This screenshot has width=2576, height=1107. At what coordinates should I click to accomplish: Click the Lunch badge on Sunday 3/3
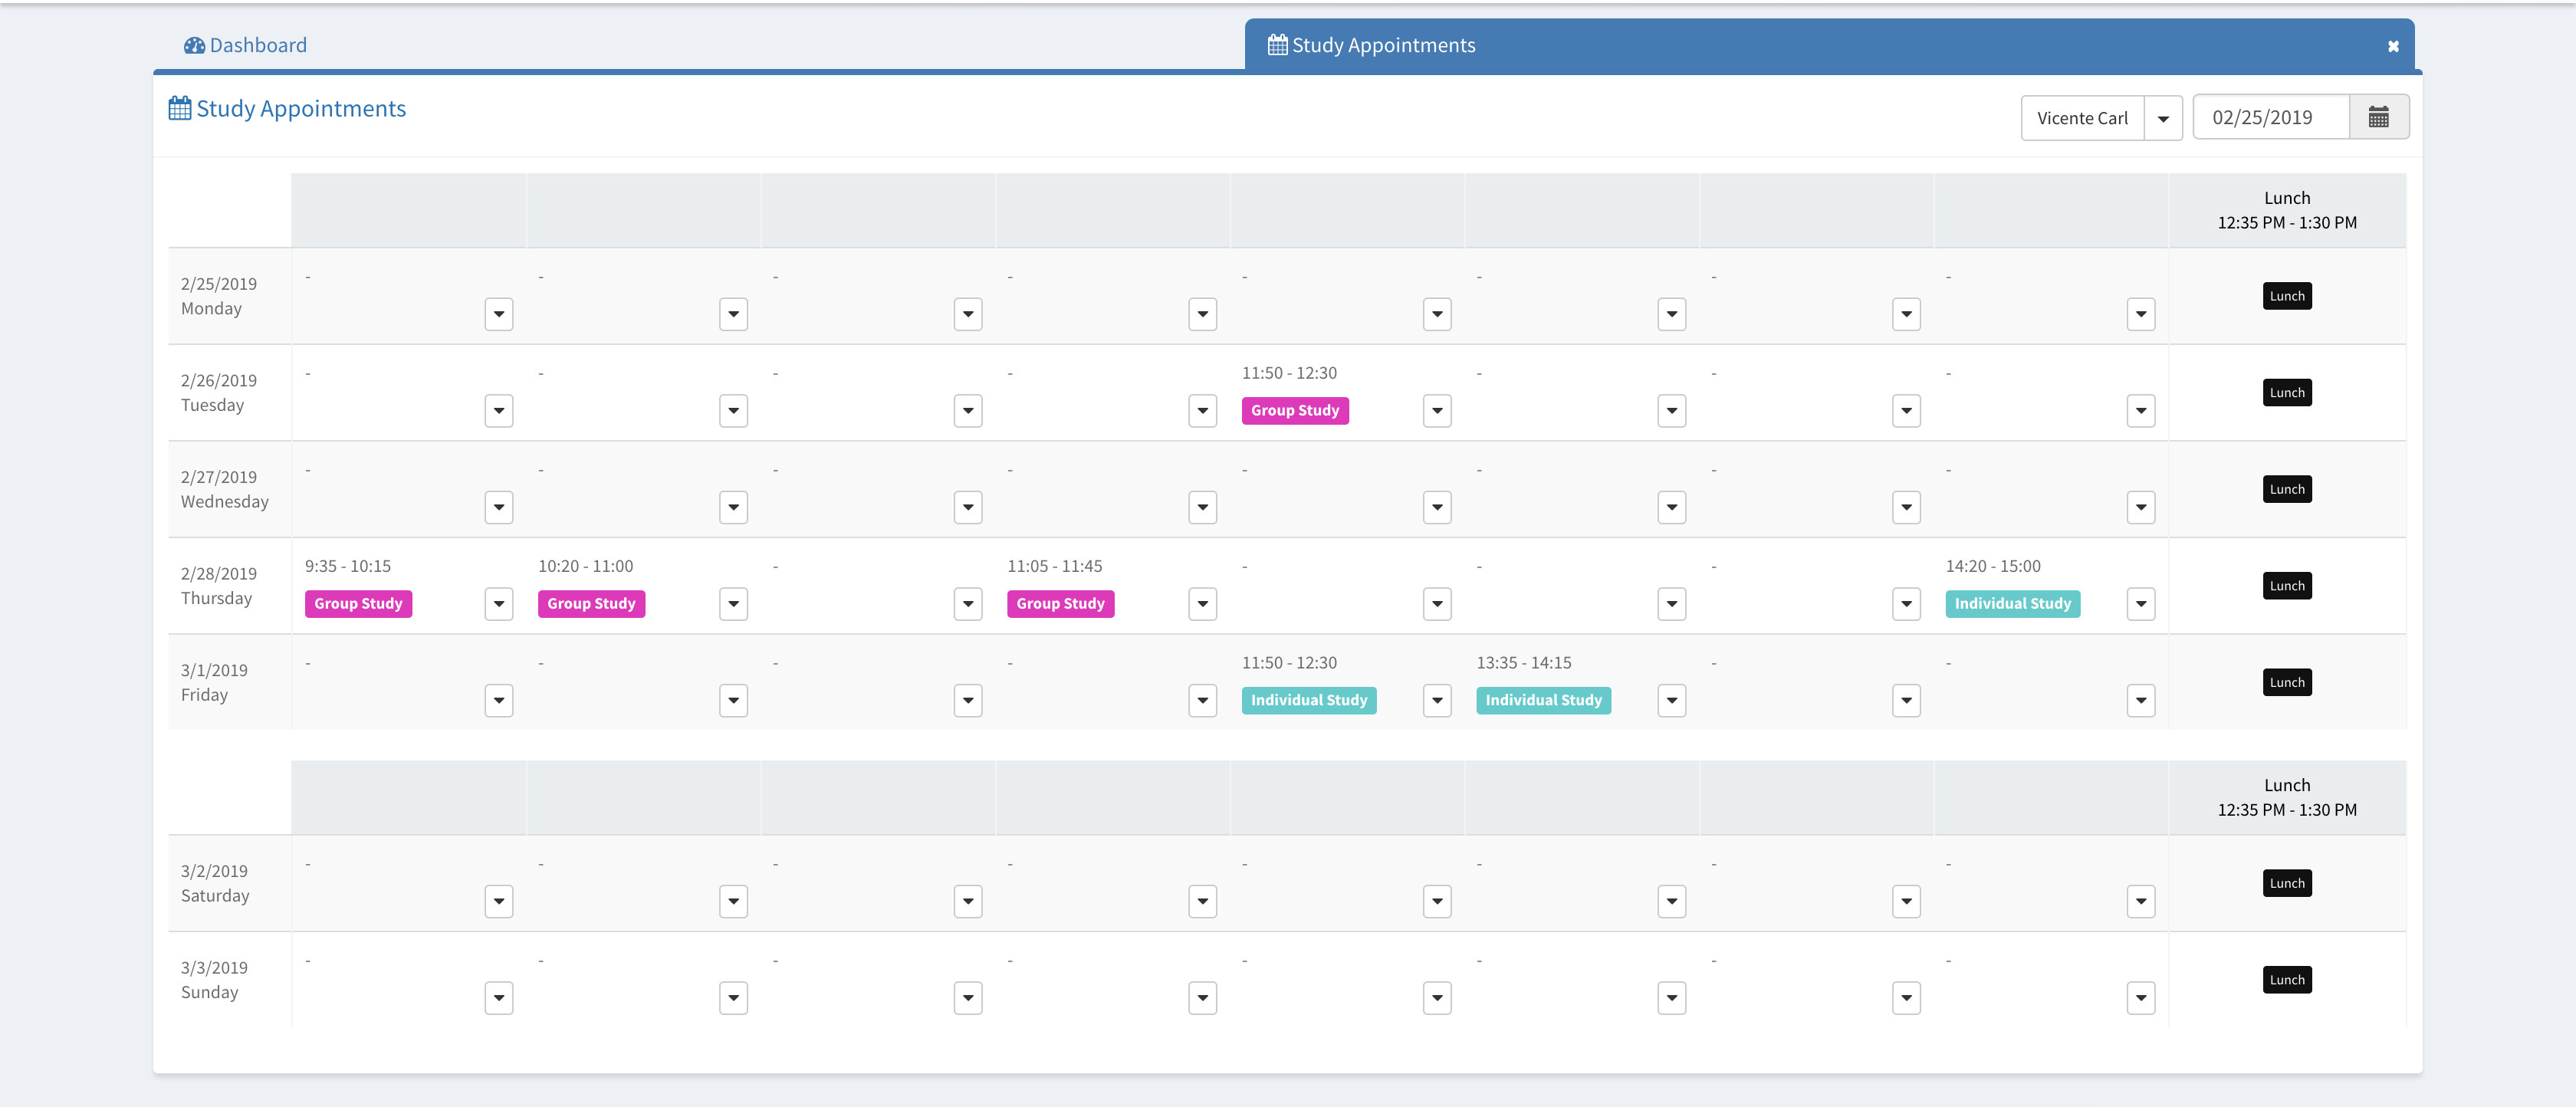pyautogui.click(x=2287, y=980)
